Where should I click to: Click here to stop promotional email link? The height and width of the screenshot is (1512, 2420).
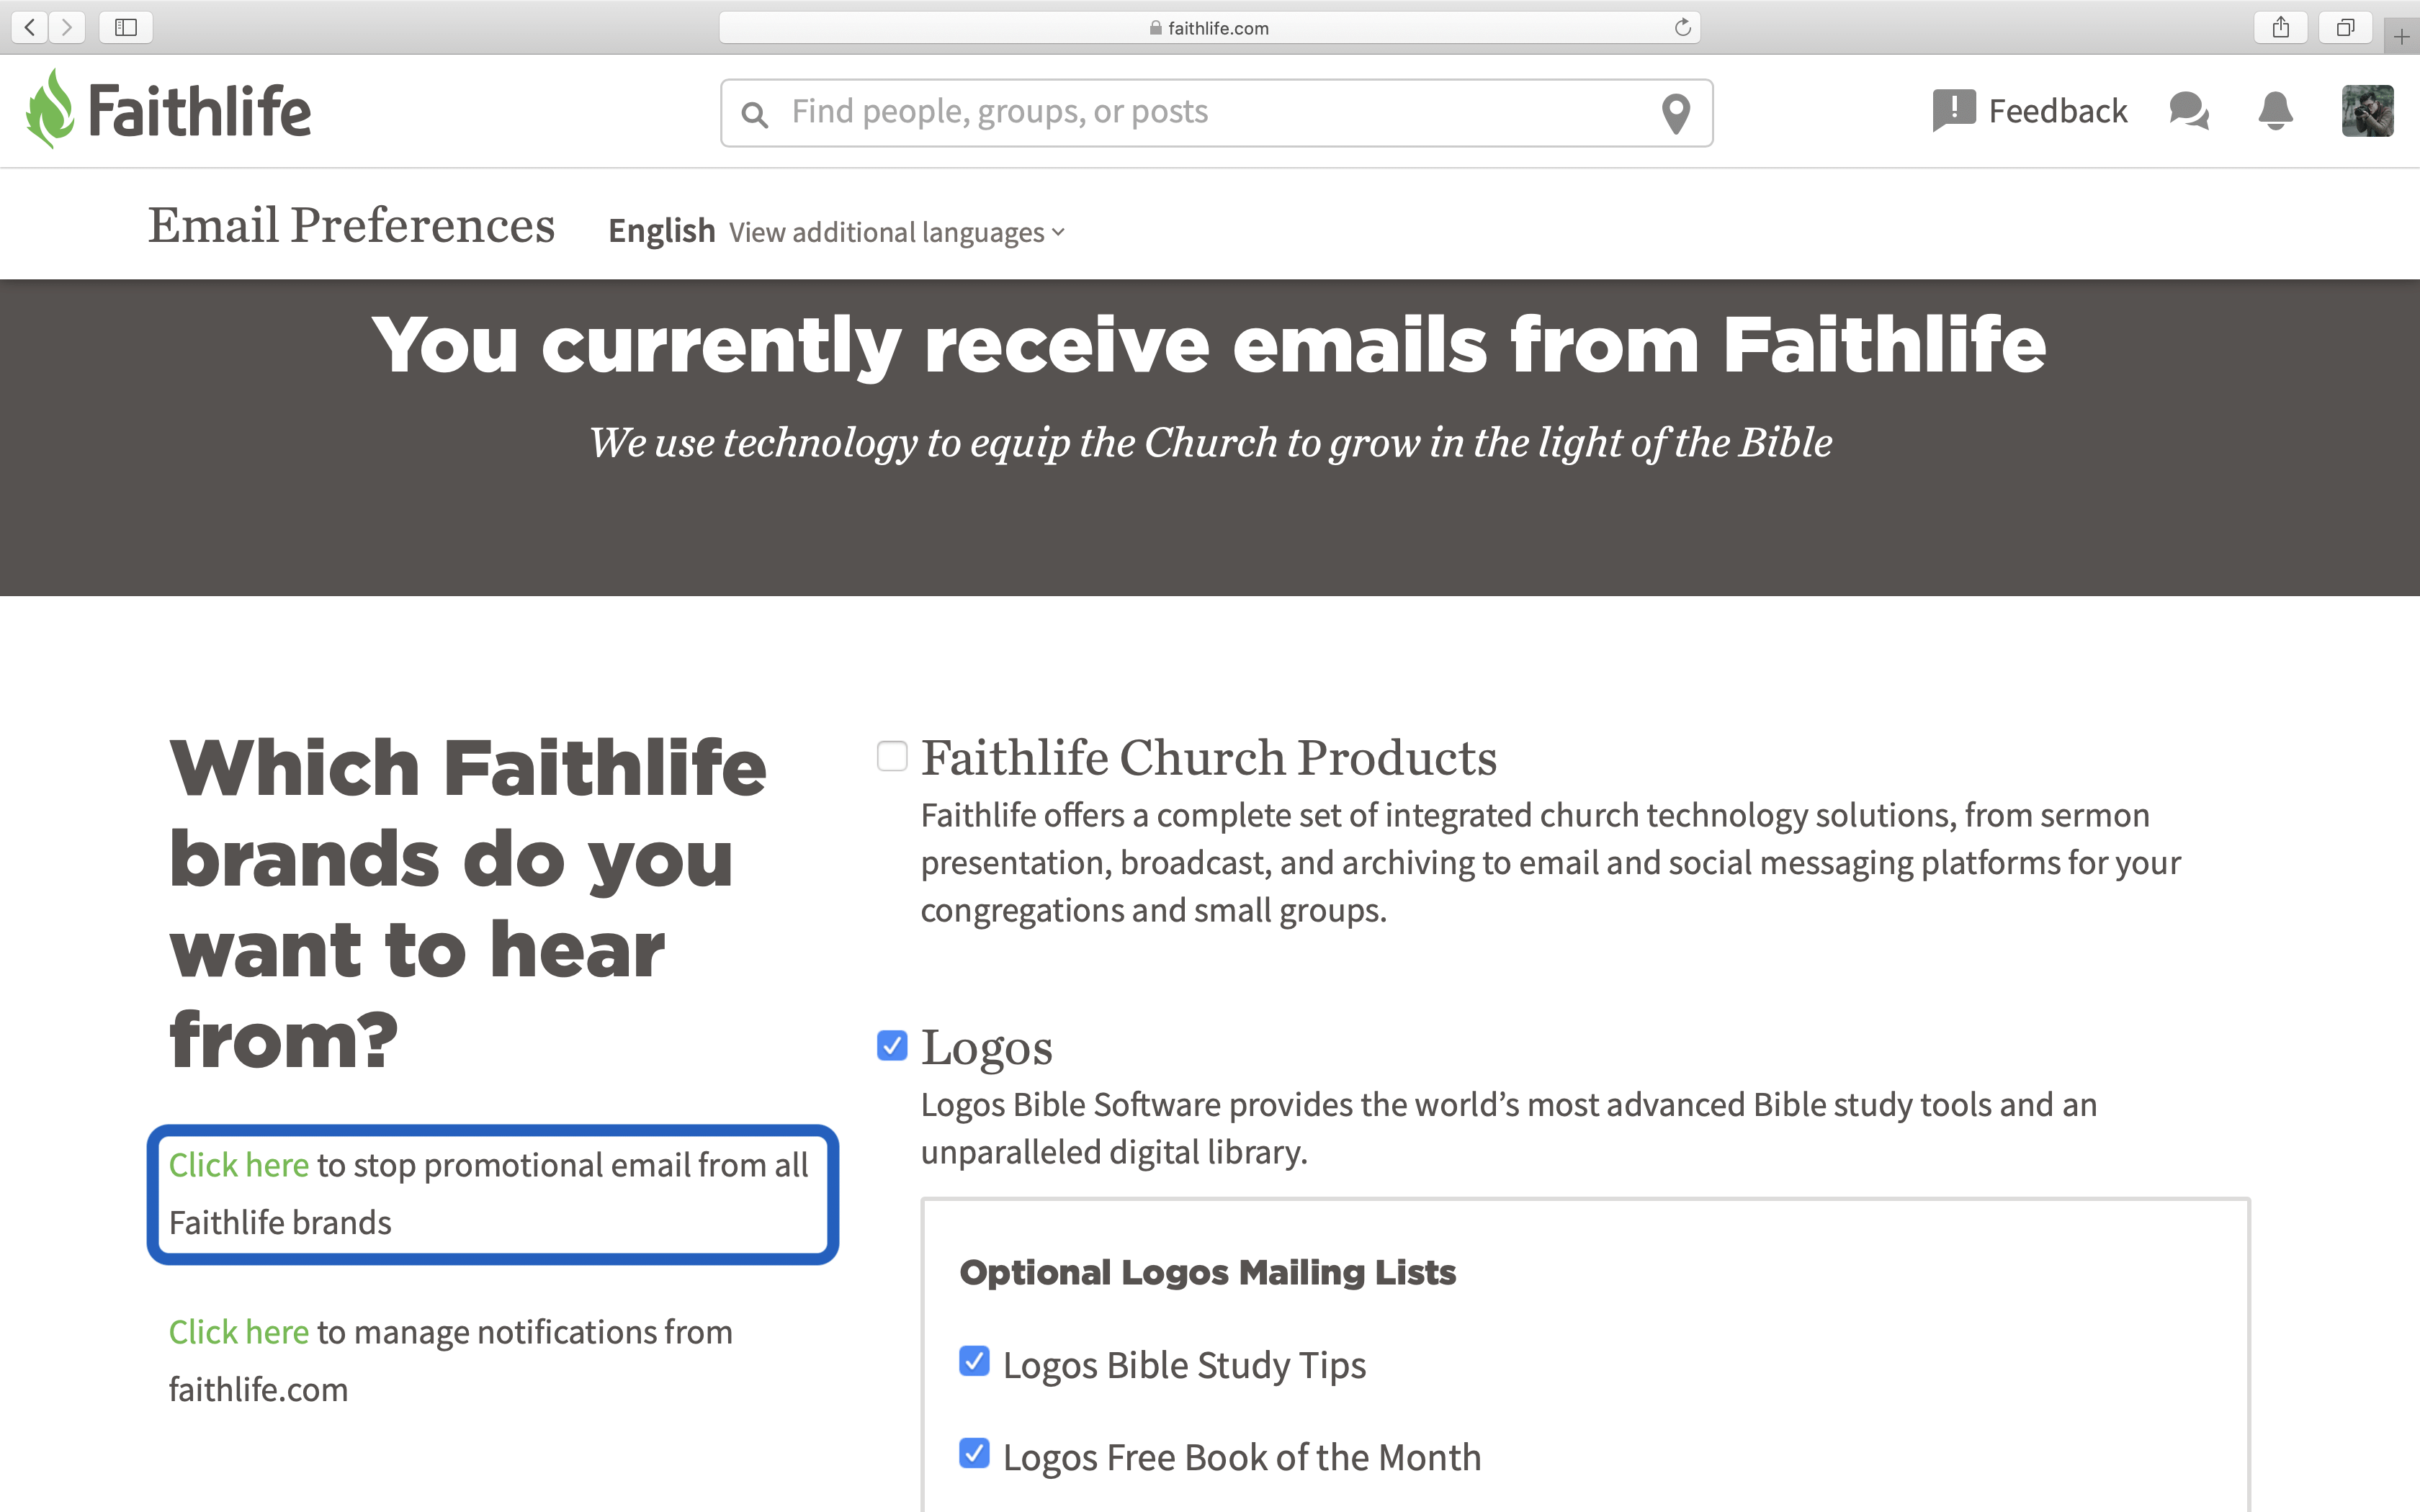coord(239,1164)
